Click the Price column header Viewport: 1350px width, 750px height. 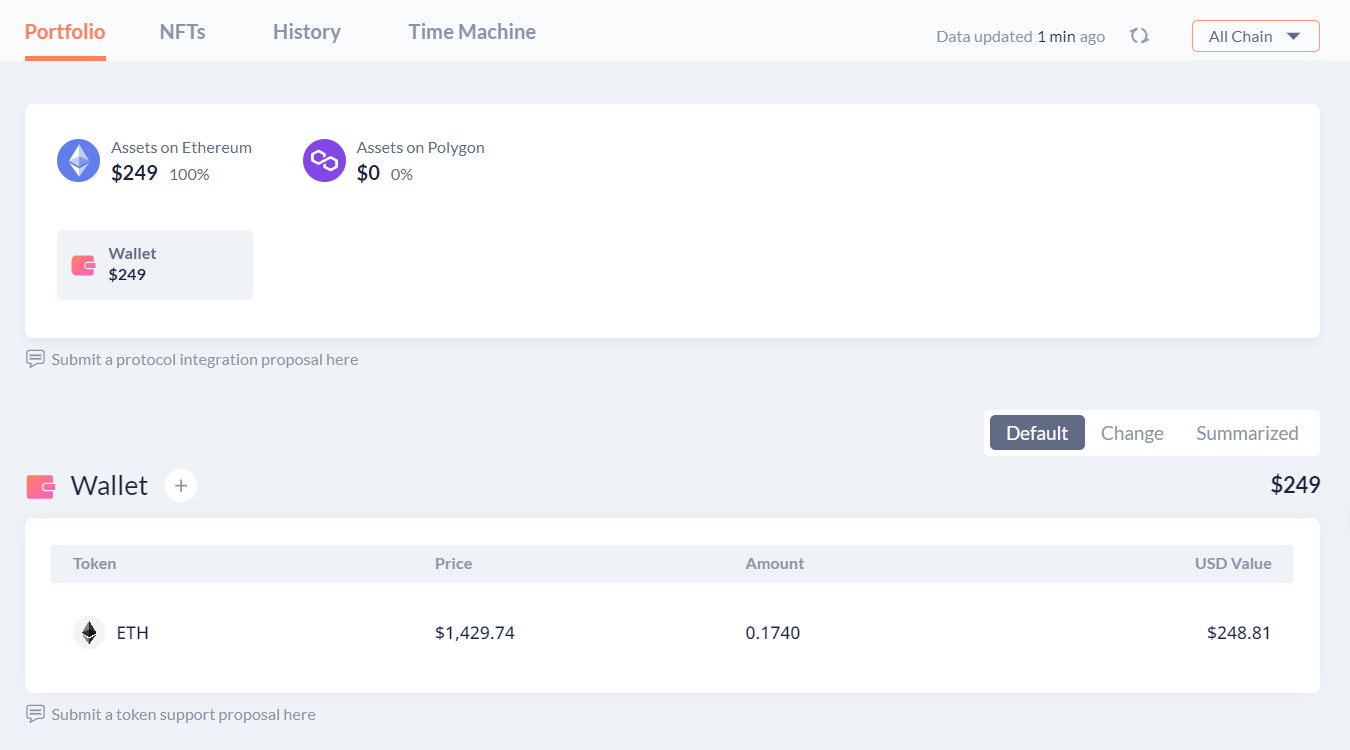pyautogui.click(x=454, y=564)
